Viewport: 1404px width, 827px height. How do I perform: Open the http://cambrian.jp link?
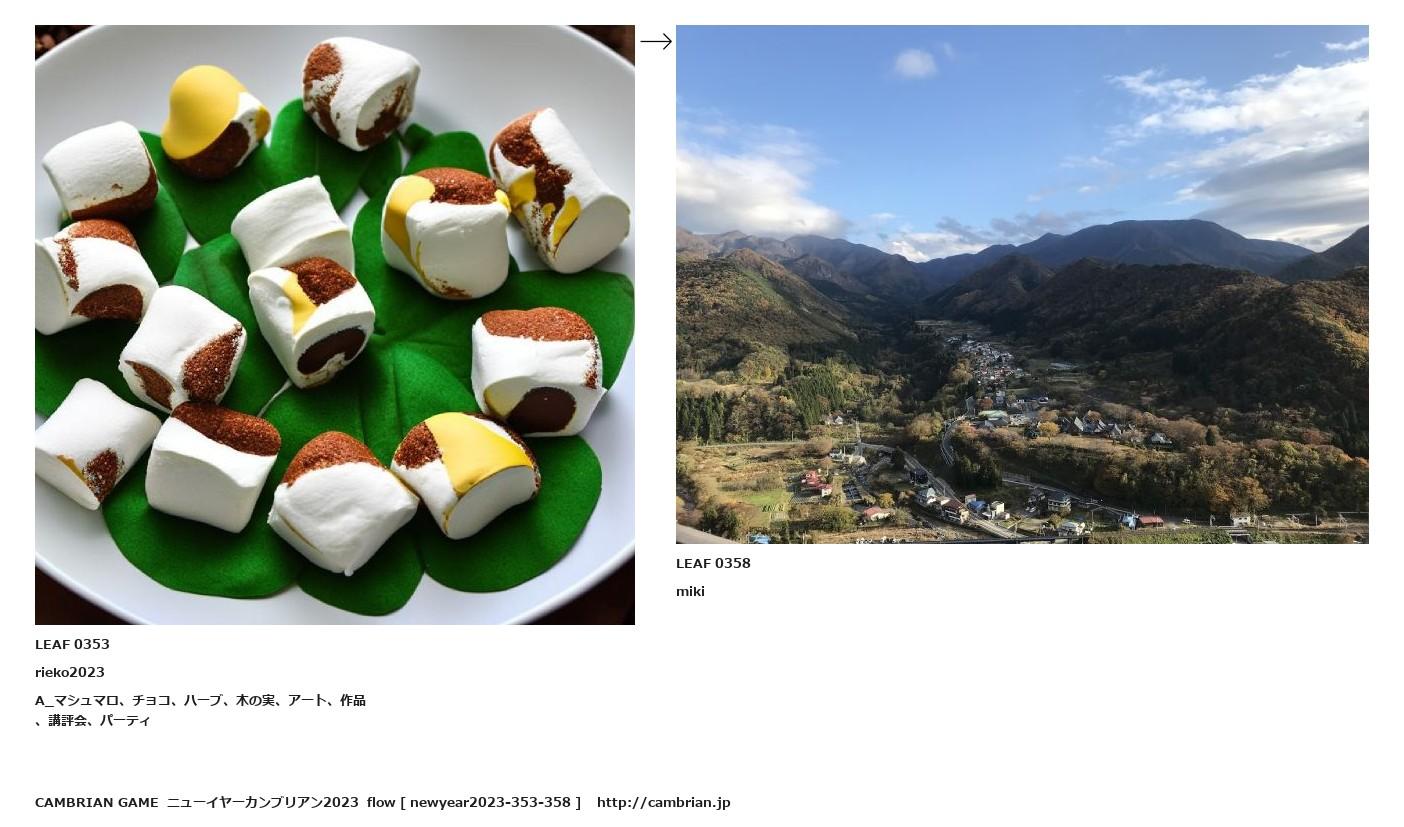pyautogui.click(x=664, y=802)
